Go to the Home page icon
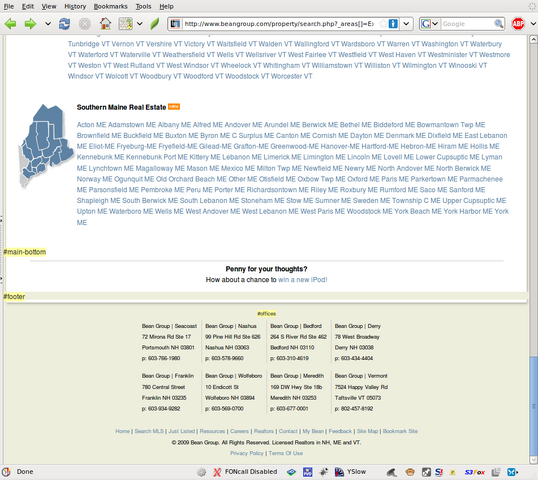The image size is (538, 480). click(105, 24)
